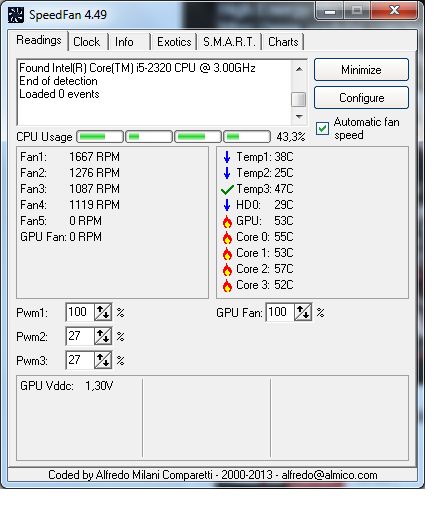This screenshot has height=506, width=444.
Task: Click the flame icon beside Core 3
Action: click(227, 285)
